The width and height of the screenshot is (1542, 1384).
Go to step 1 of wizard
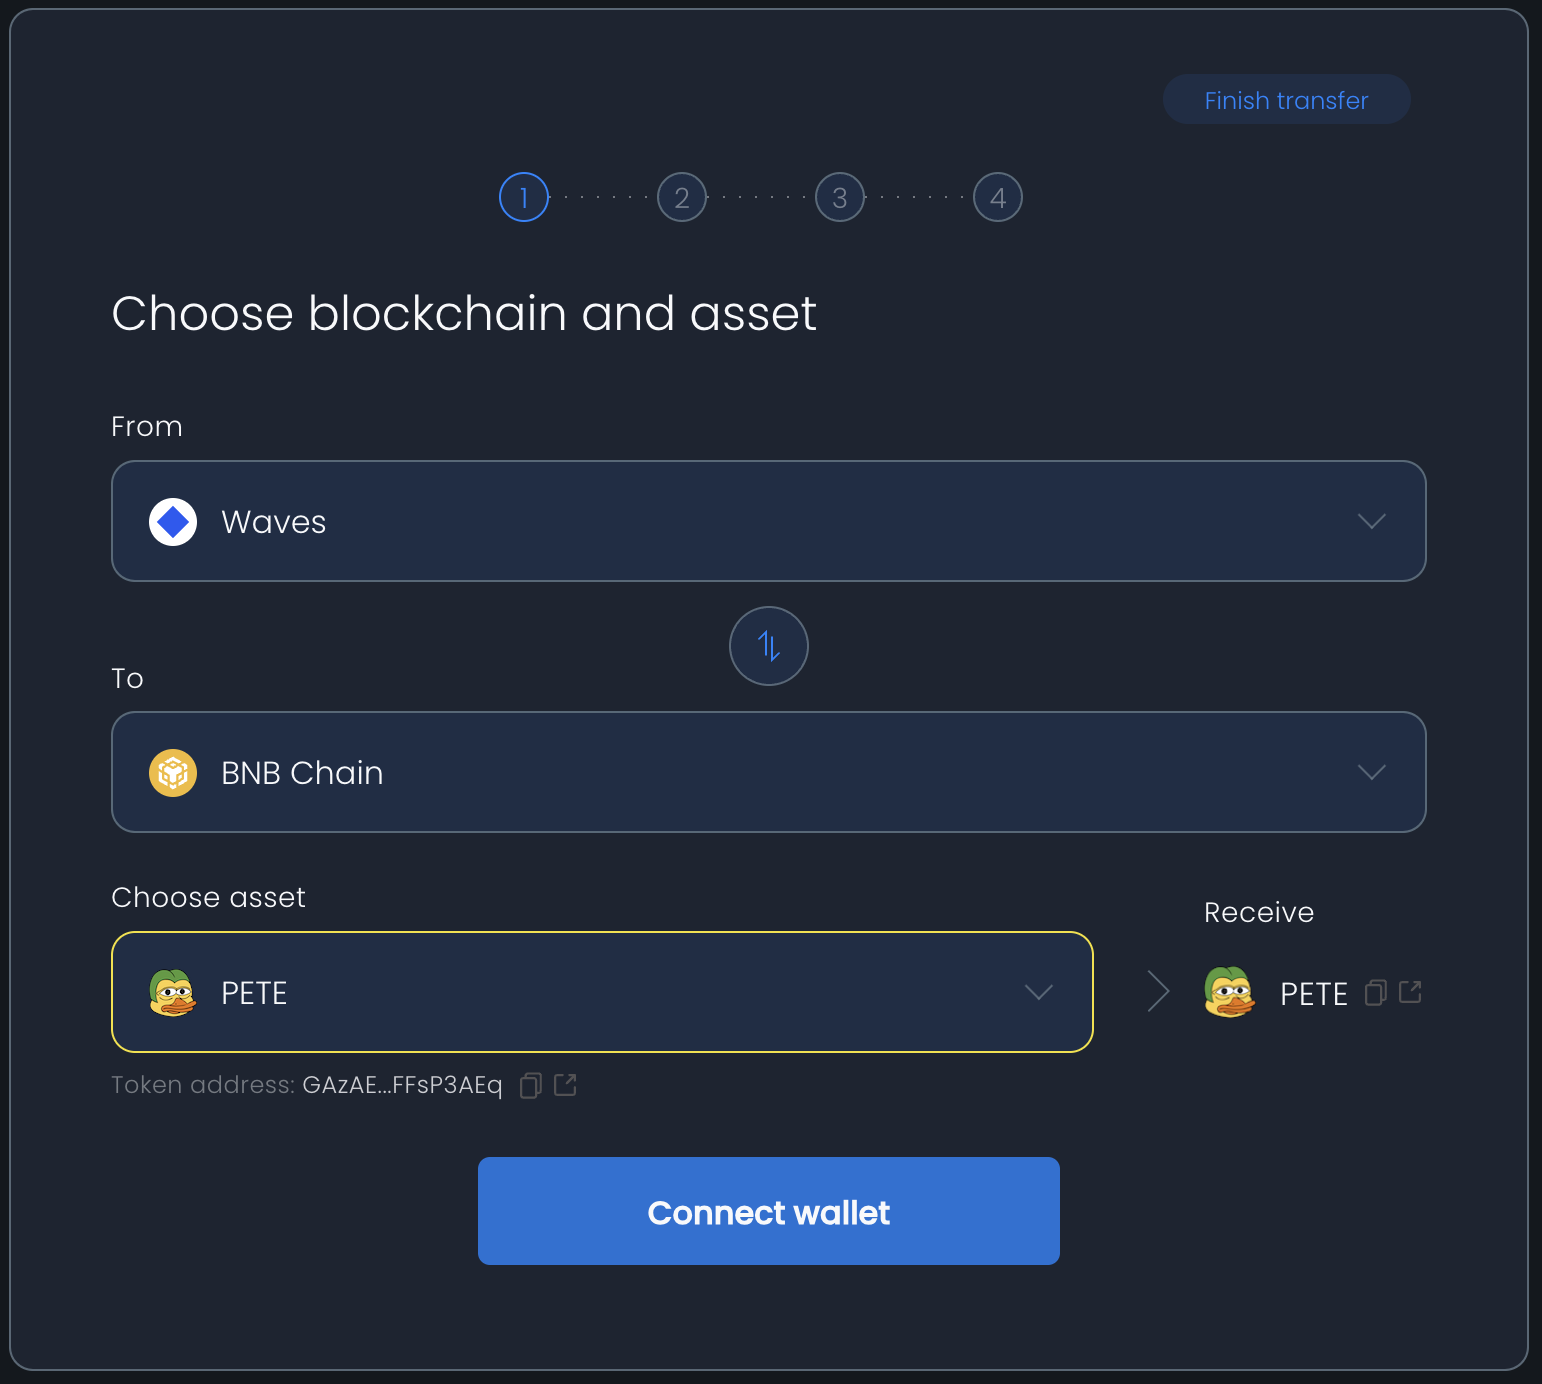pyautogui.click(x=524, y=197)
